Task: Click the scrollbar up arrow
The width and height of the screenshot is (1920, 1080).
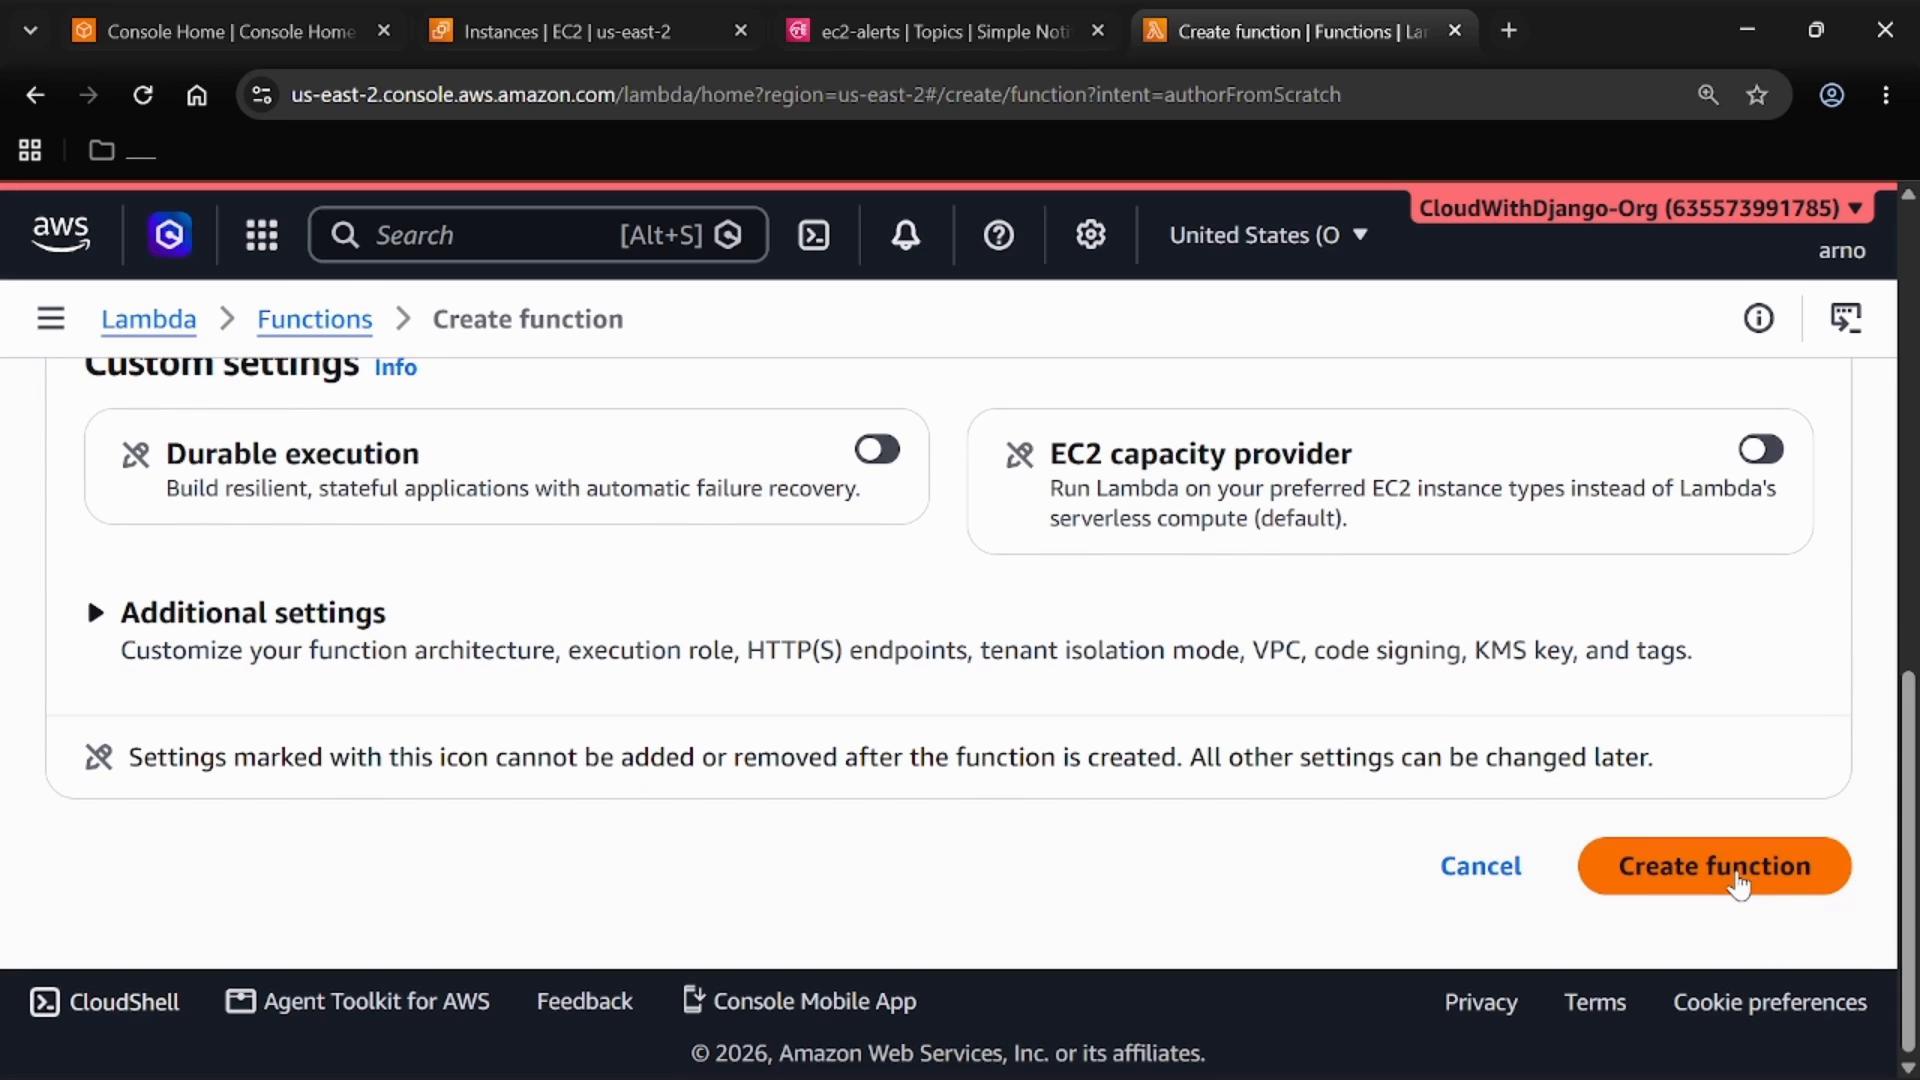Action: coord(1908,194)
